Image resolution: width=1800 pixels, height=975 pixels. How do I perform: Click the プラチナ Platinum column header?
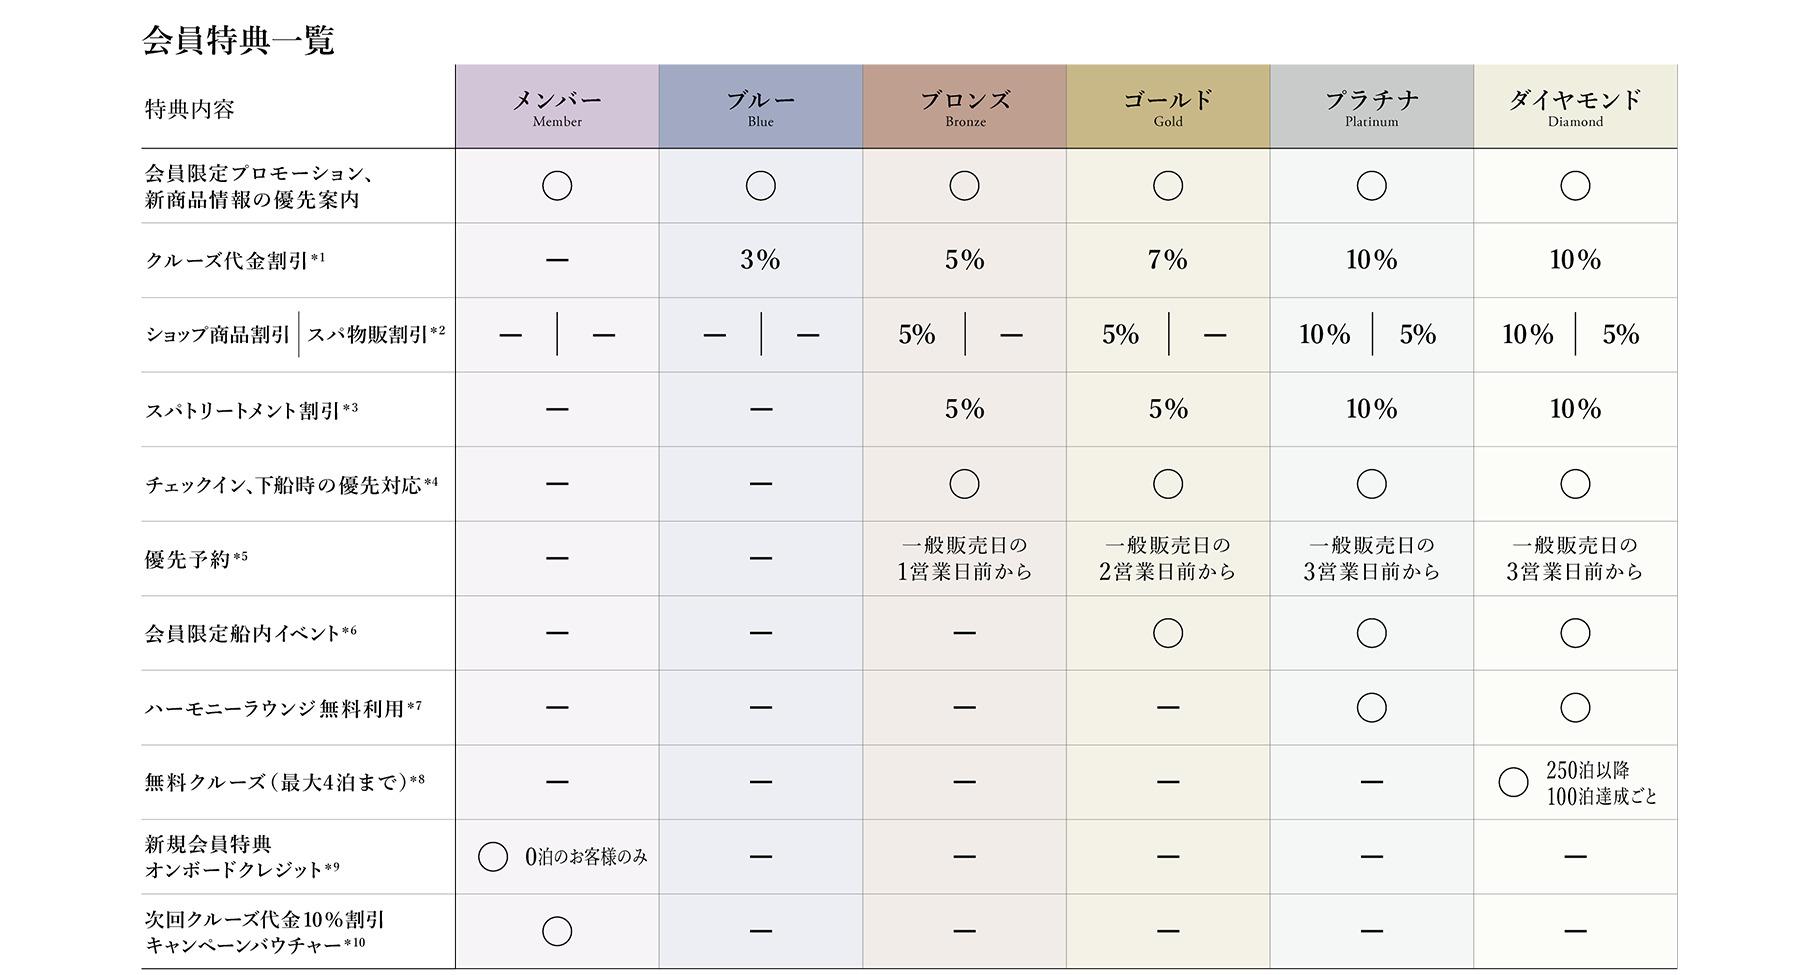coord(1372,107)
